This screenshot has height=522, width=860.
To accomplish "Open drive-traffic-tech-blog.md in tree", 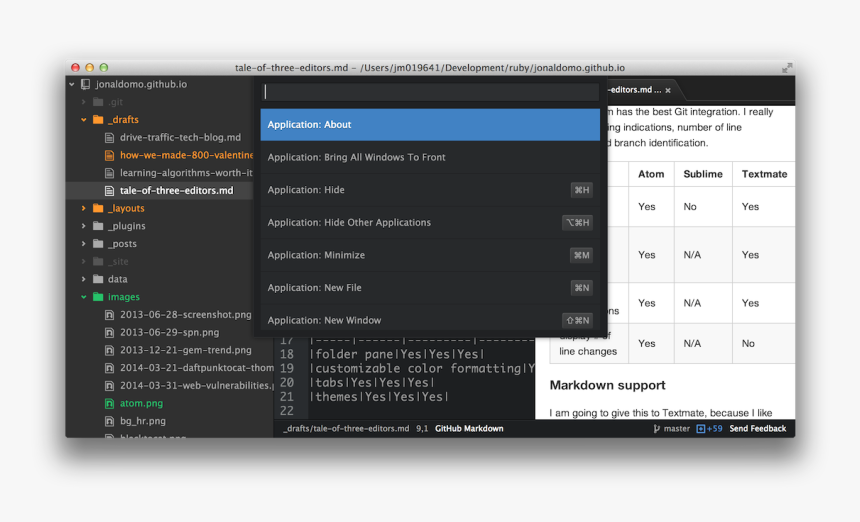I will 180,138.
